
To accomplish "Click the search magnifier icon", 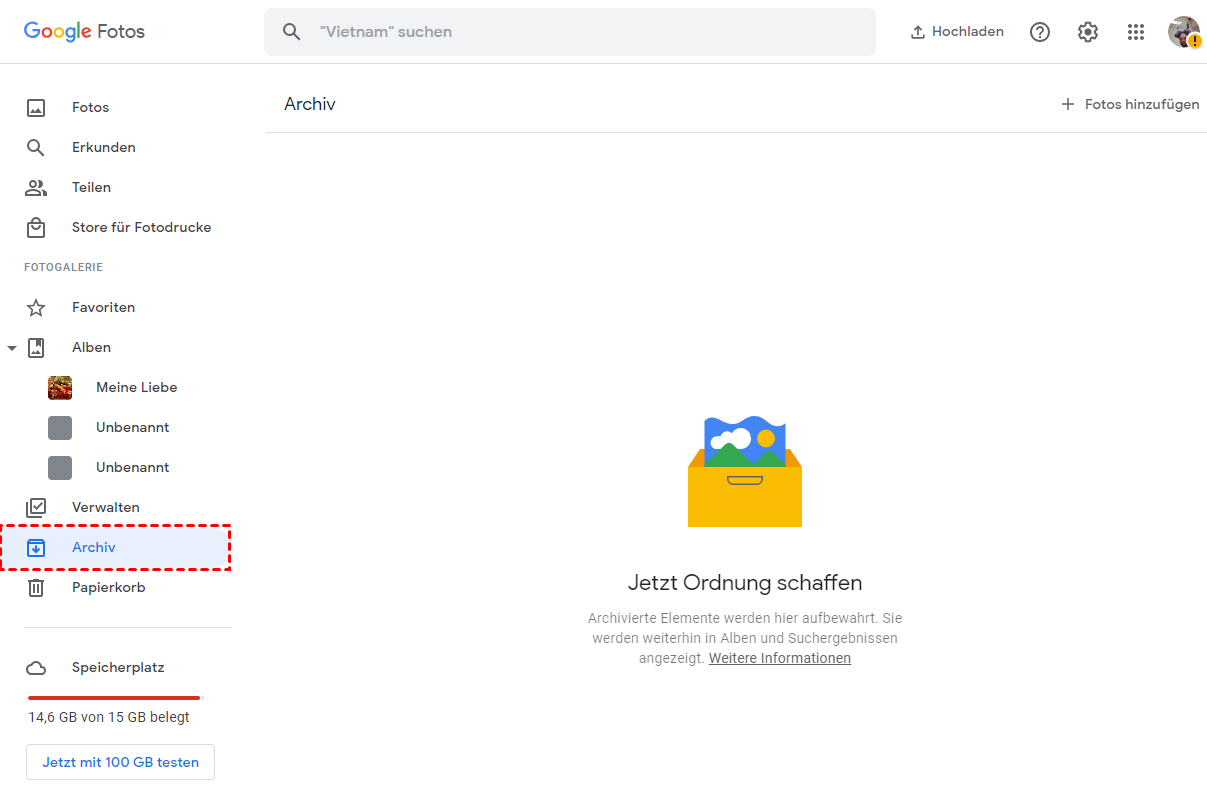I will [x=291, y=32].
